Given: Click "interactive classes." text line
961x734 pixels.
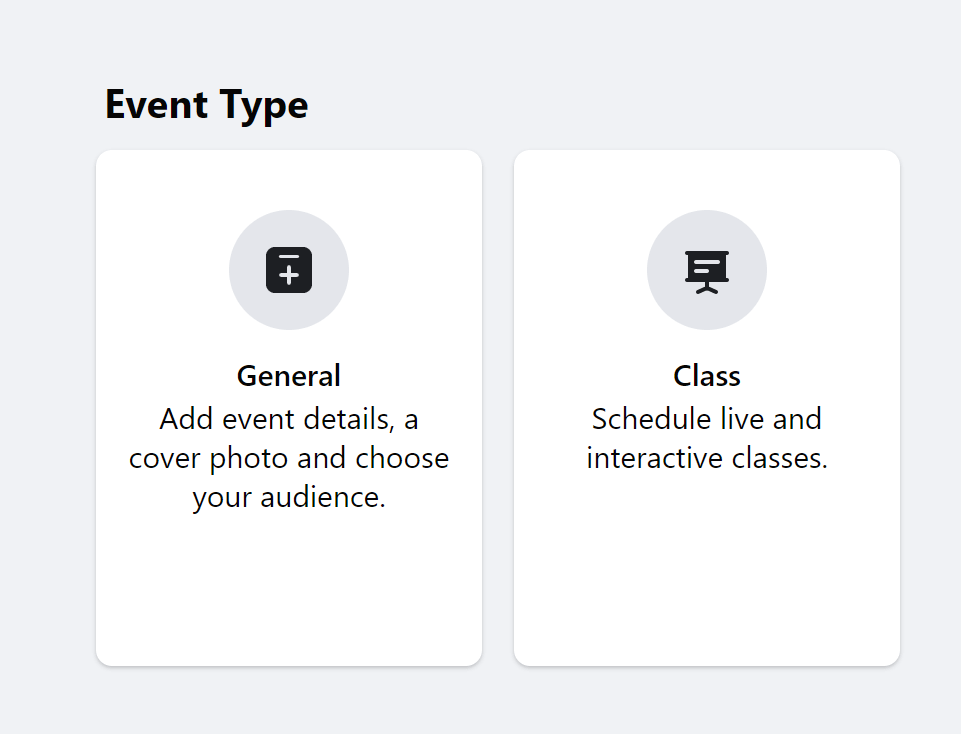Looking at the screenshot, I should click(707, 458).
